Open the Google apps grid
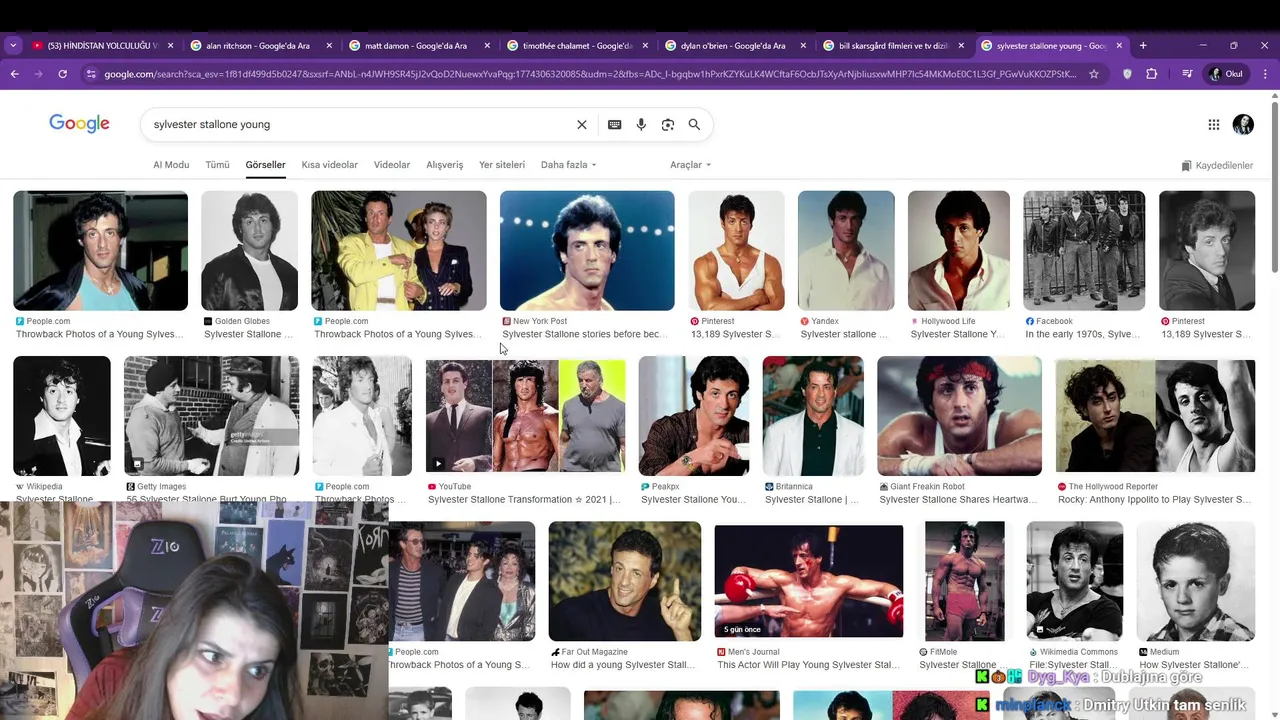The image size is (1280, 720). click(1213, 125)
